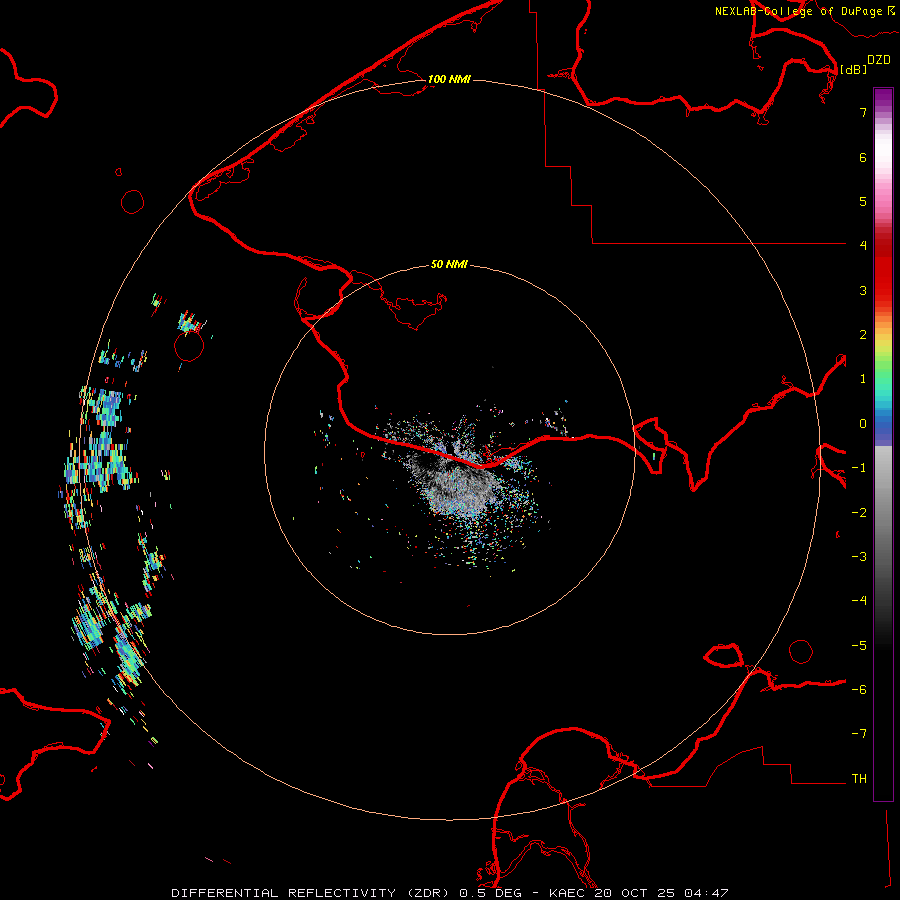Click the '6' value on the colorbar scale
Screen dimensions: 900x900
(x=863, y=157)
